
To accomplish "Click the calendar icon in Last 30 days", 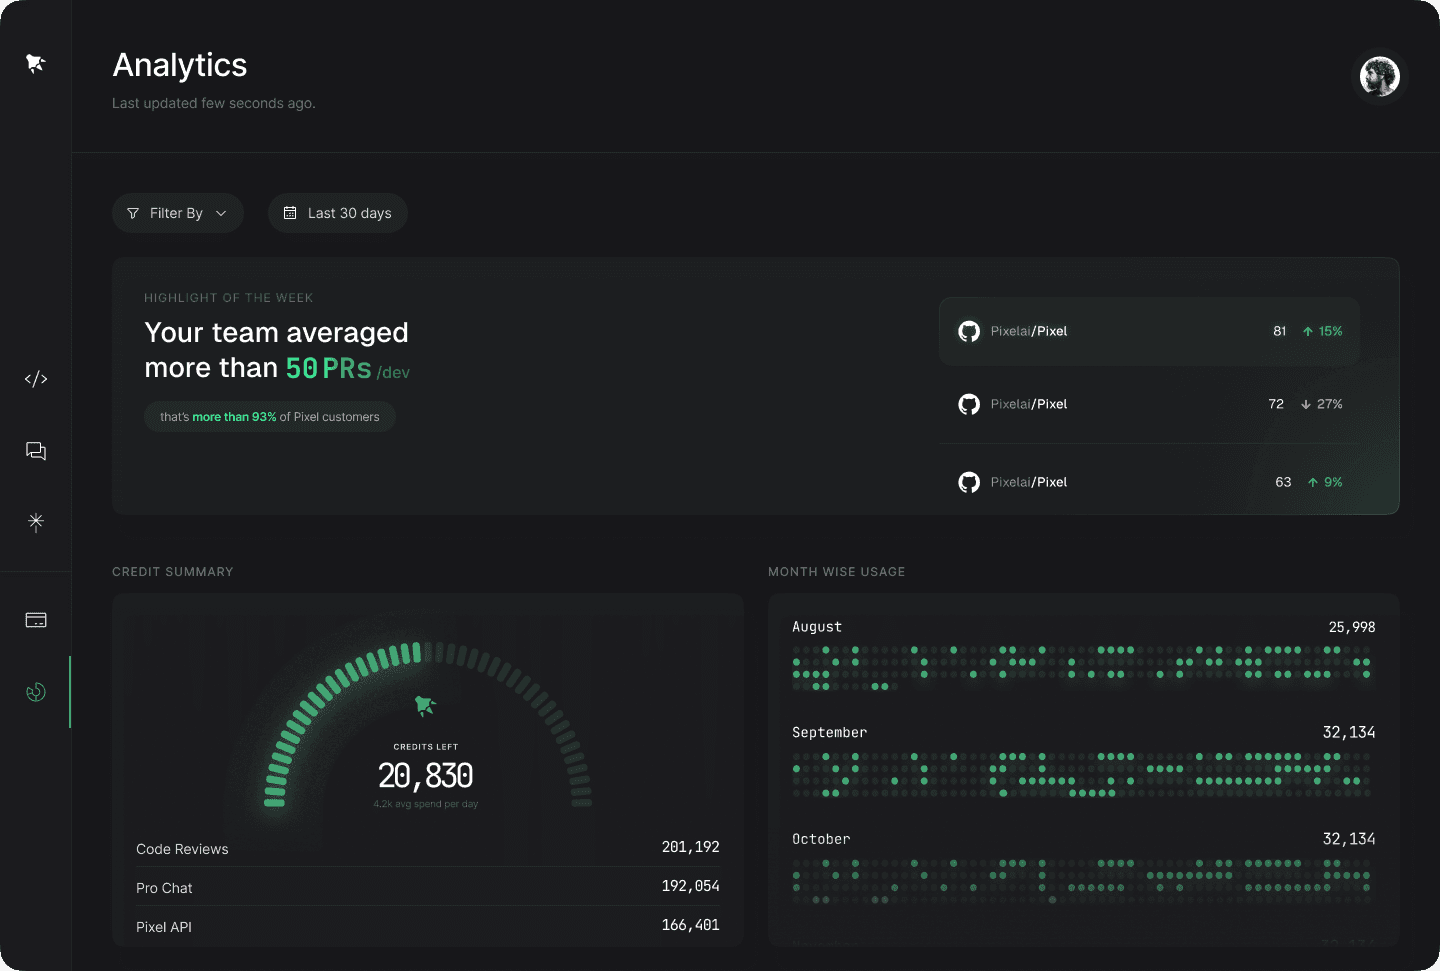I will point(290,213).
